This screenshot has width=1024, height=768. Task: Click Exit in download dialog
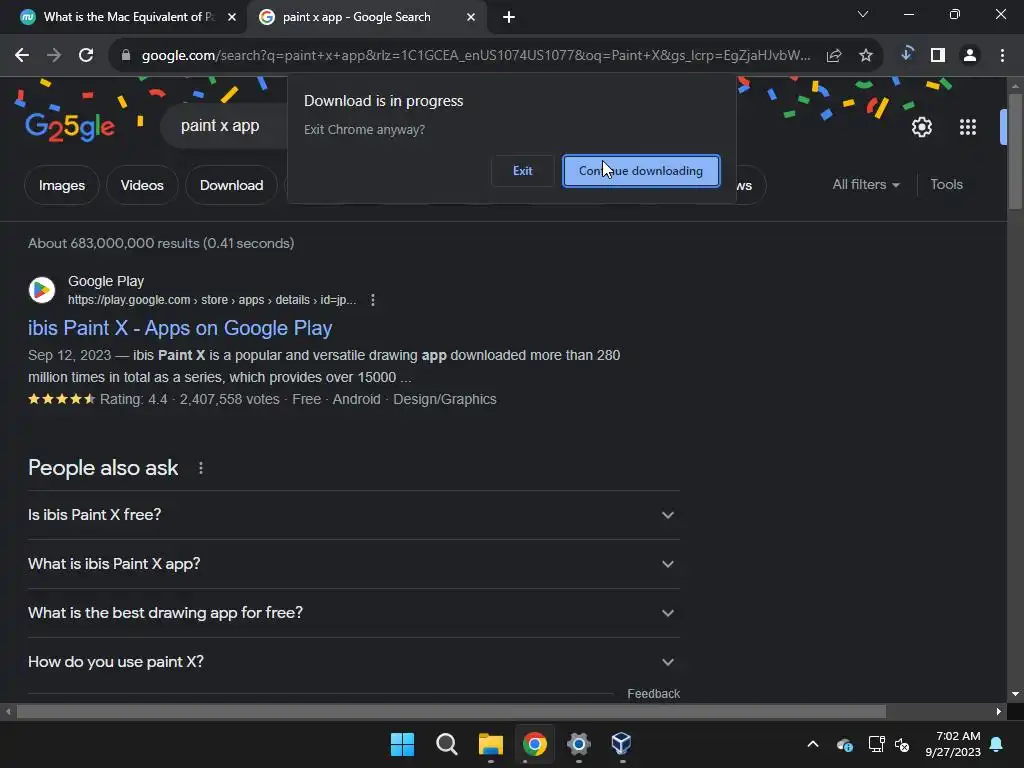click(x=522, y=171)
